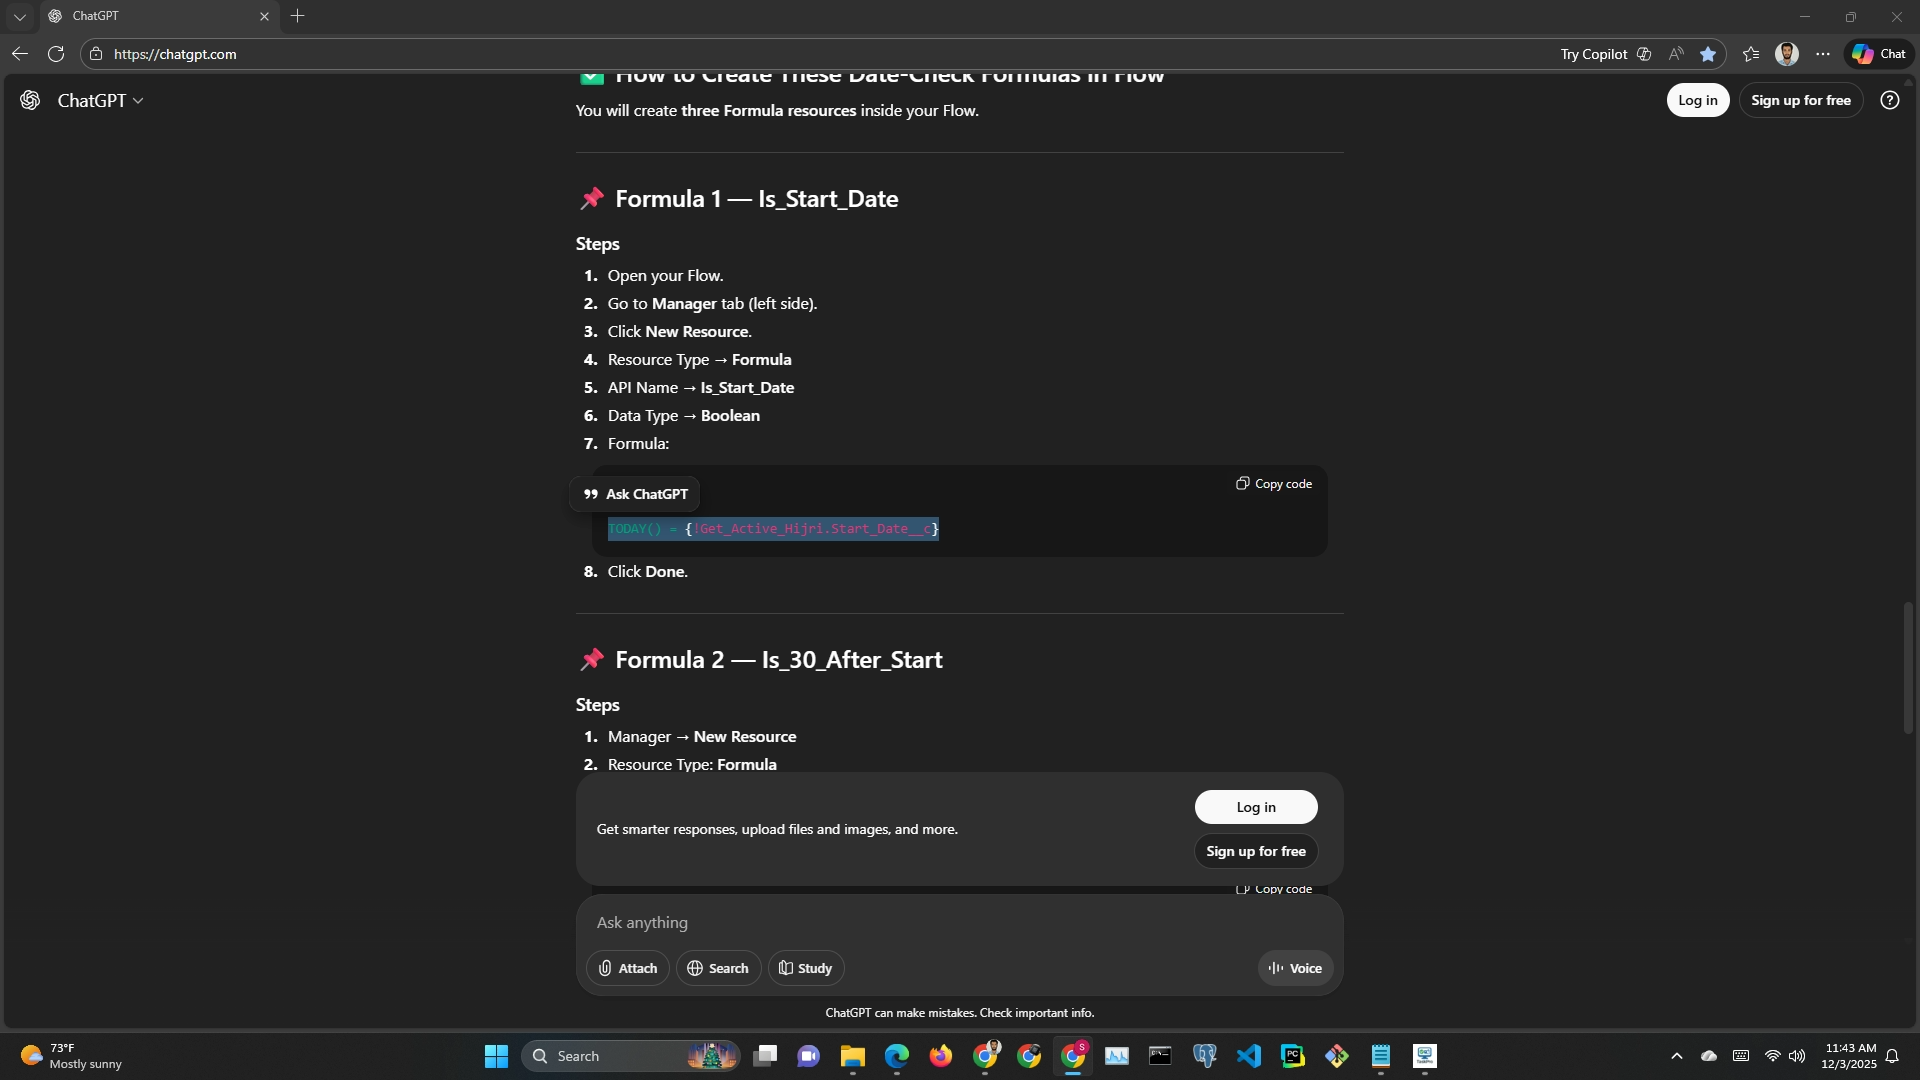Start Voice mode

click(1295, 968)
